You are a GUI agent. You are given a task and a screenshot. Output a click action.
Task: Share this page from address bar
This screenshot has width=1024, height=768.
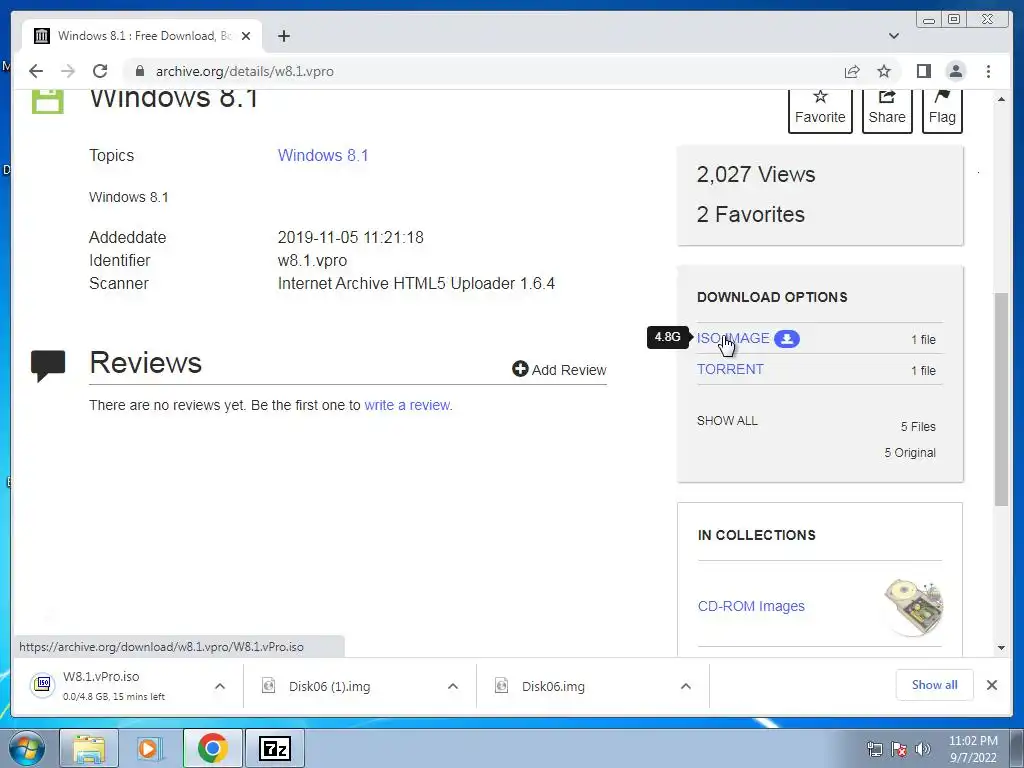point(852,71)
